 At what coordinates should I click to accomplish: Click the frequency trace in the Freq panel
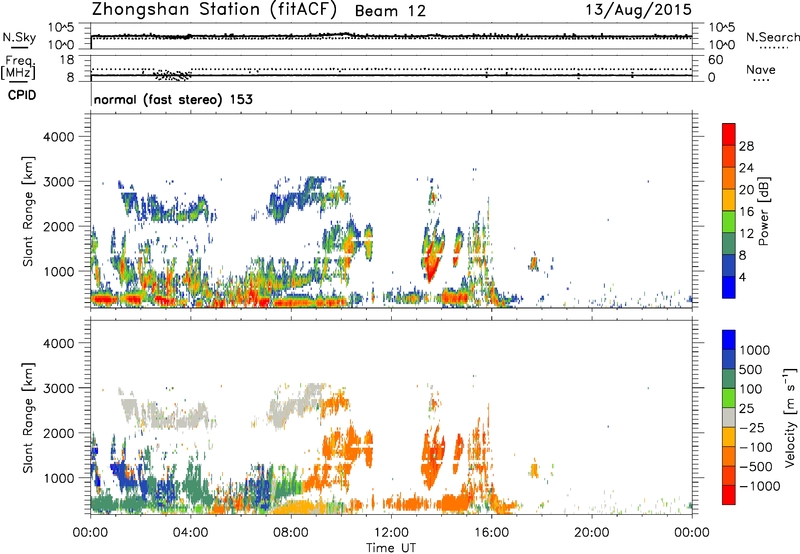click(391, 76)
